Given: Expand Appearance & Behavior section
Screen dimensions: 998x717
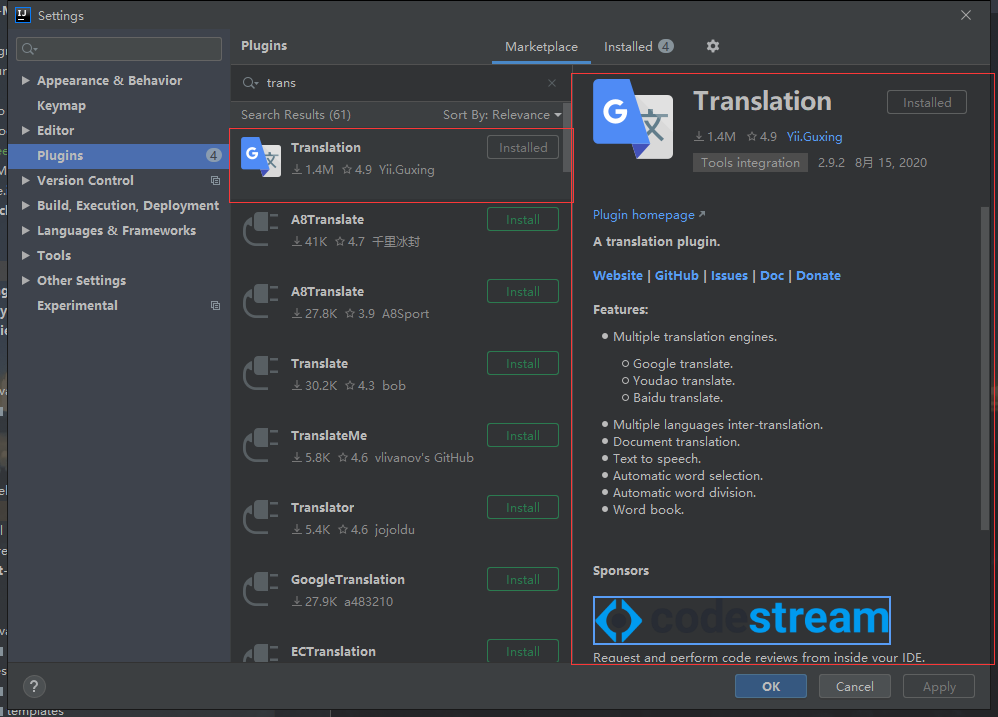Looking at the screenshot, I should tap(25, 80).
